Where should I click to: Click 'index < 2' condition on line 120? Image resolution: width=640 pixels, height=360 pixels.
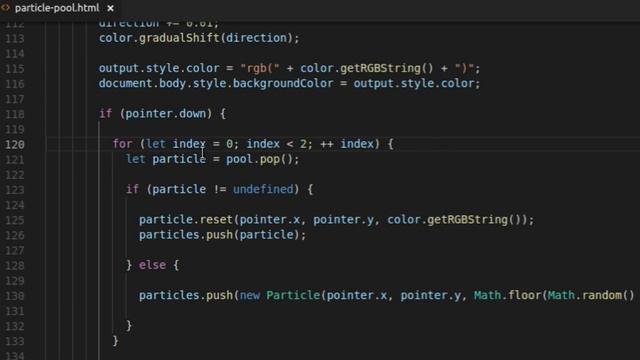pyautogui.click(x=276, y=144)
